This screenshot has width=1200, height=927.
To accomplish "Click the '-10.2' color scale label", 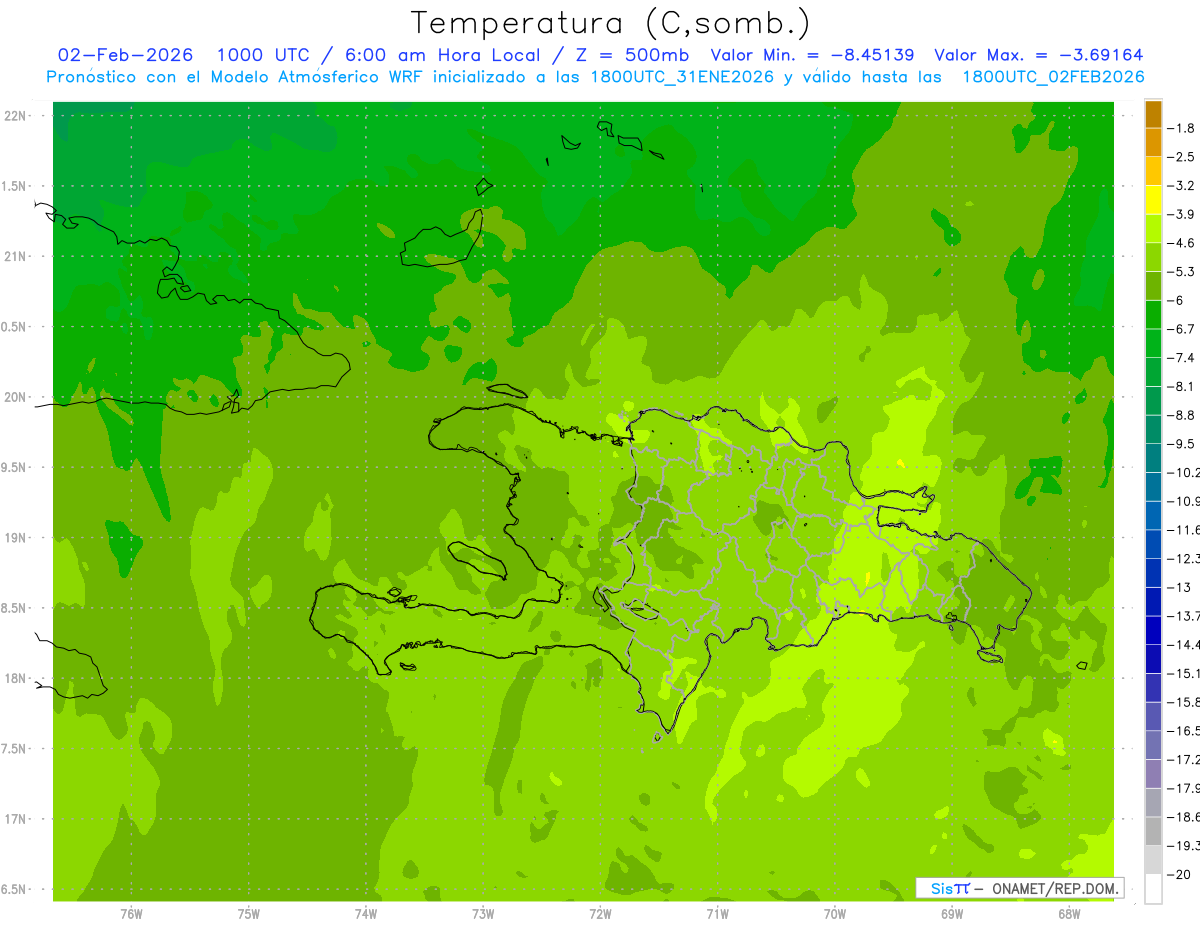I will tap(1183, 472).
